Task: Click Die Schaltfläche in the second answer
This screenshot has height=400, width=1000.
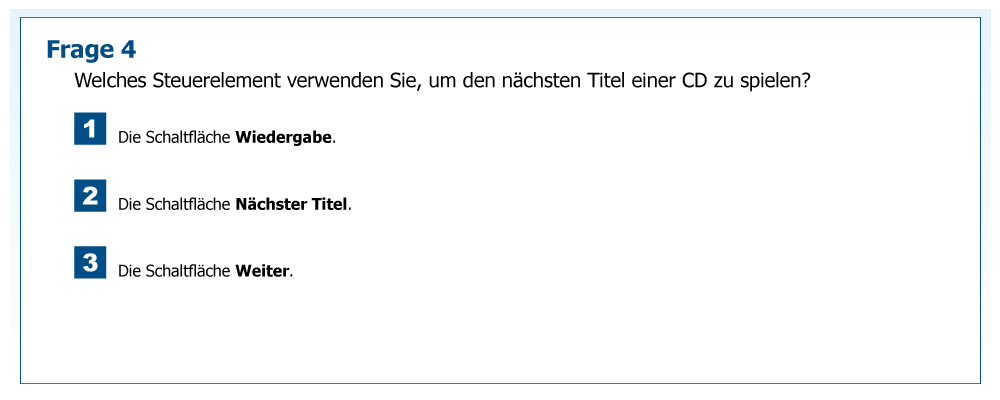Action: click(x=175, y=204)
